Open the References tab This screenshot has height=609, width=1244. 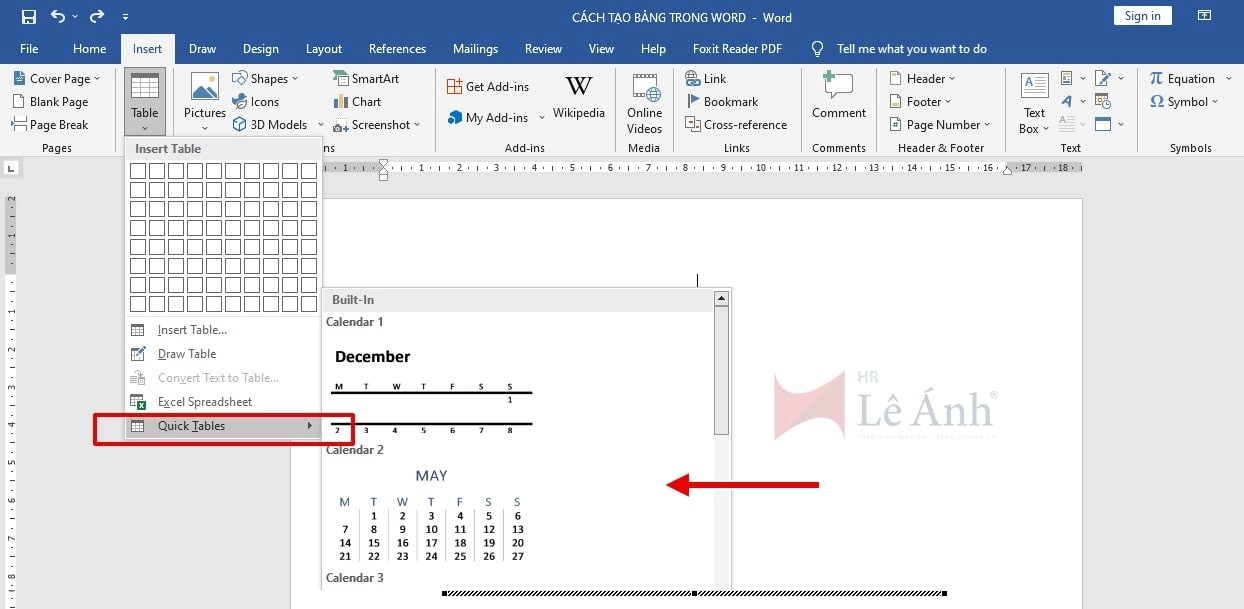click(397, 49)
